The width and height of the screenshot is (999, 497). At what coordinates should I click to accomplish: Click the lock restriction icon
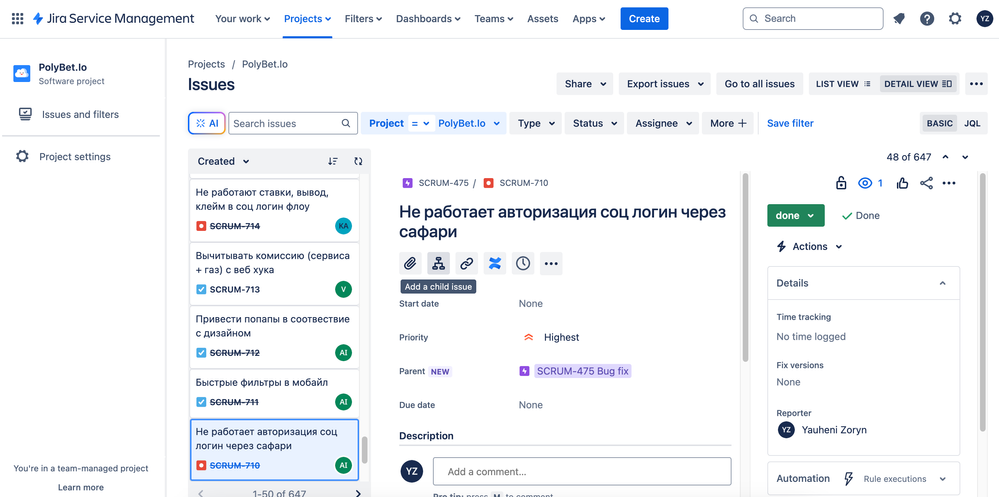pos(841,184)
